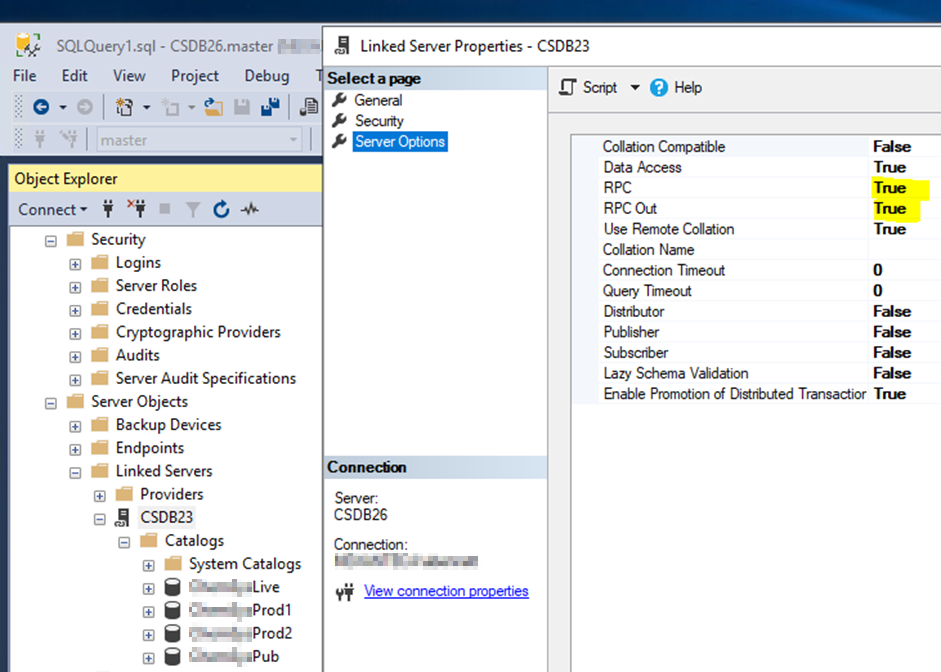
Task: Select the General page in Select a page
Action: 377,100
